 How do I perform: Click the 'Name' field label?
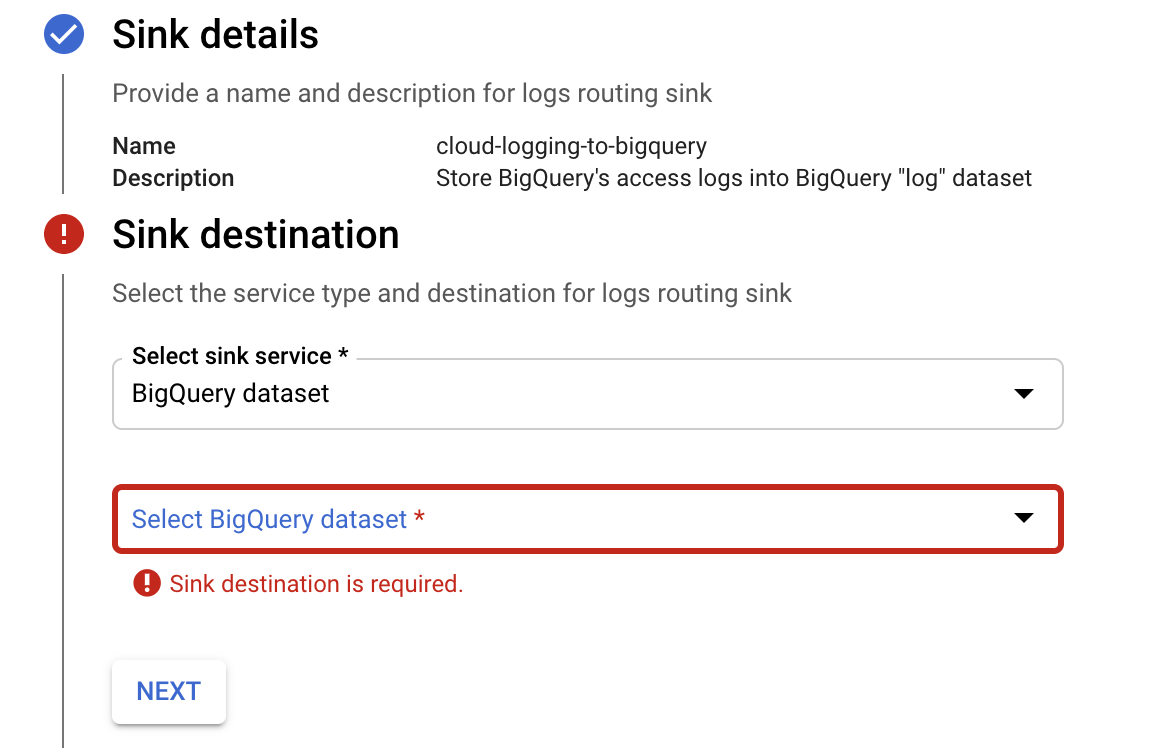click(144, 146)
